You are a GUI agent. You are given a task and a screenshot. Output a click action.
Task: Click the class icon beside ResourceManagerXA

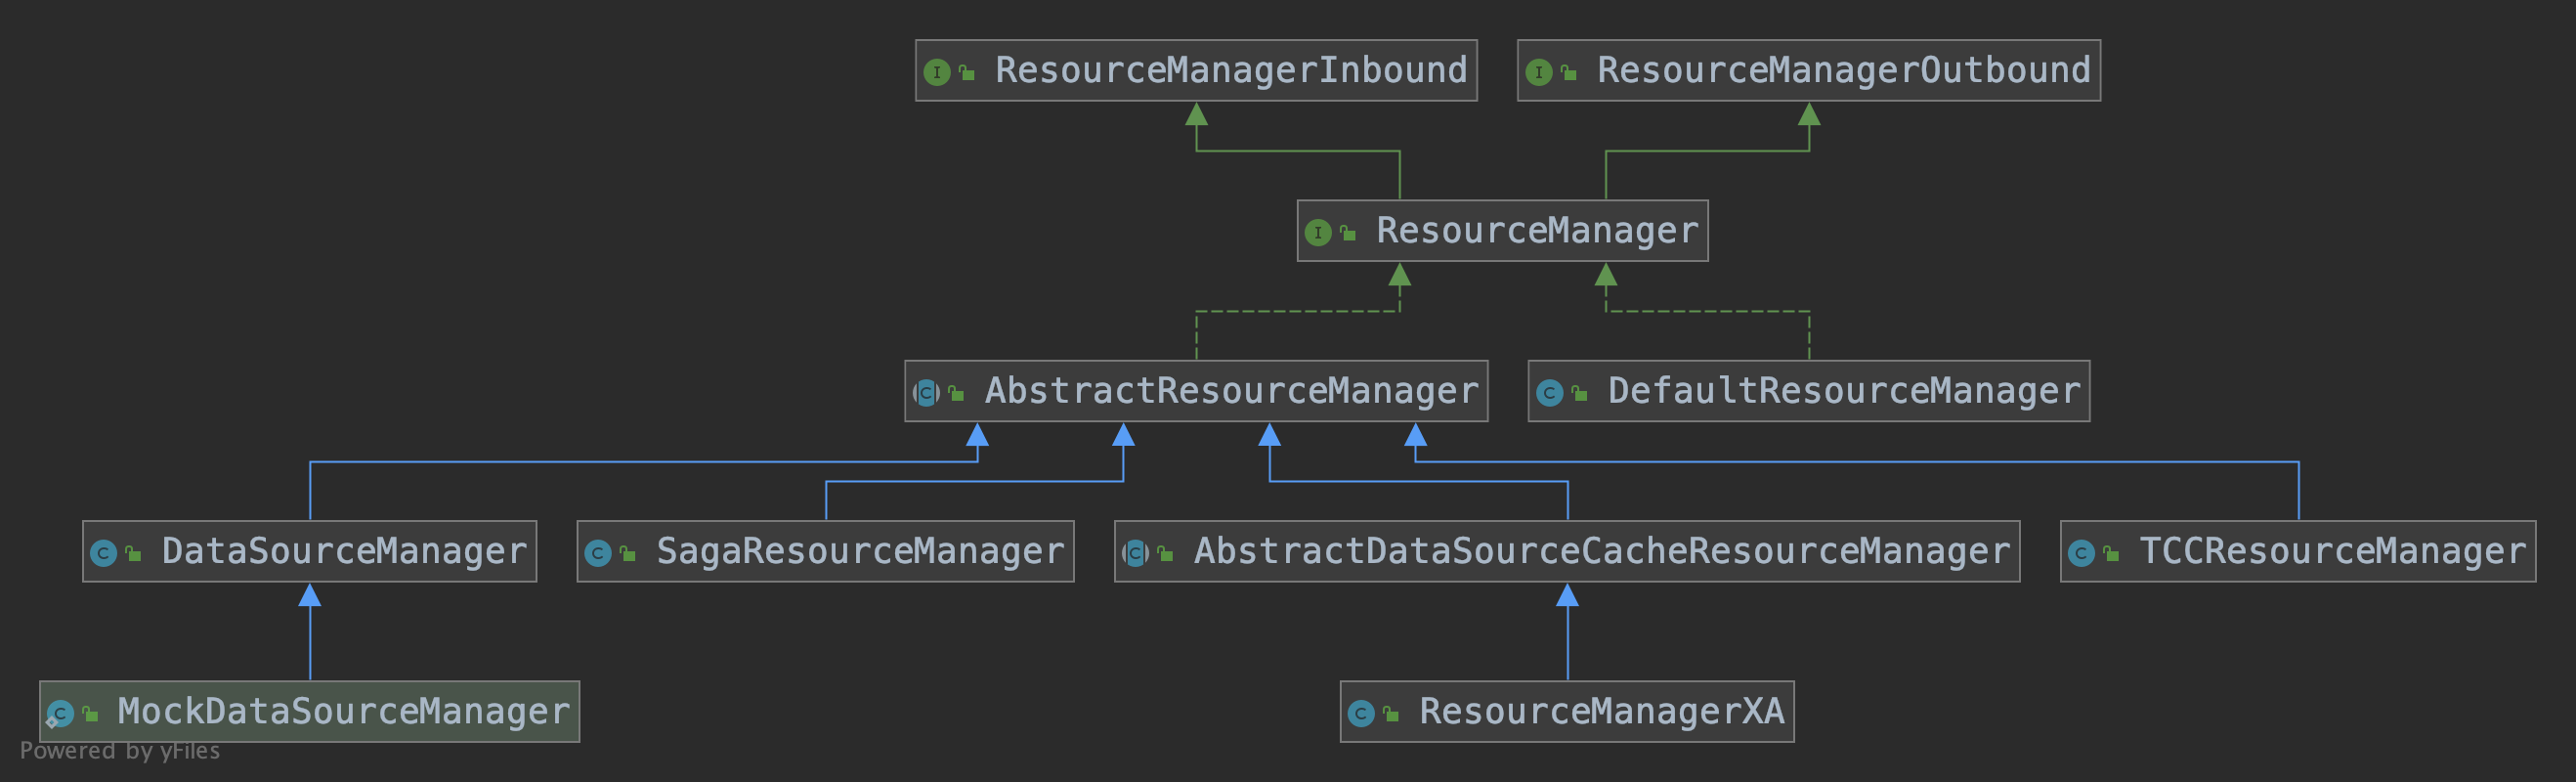pos(1360,713)
